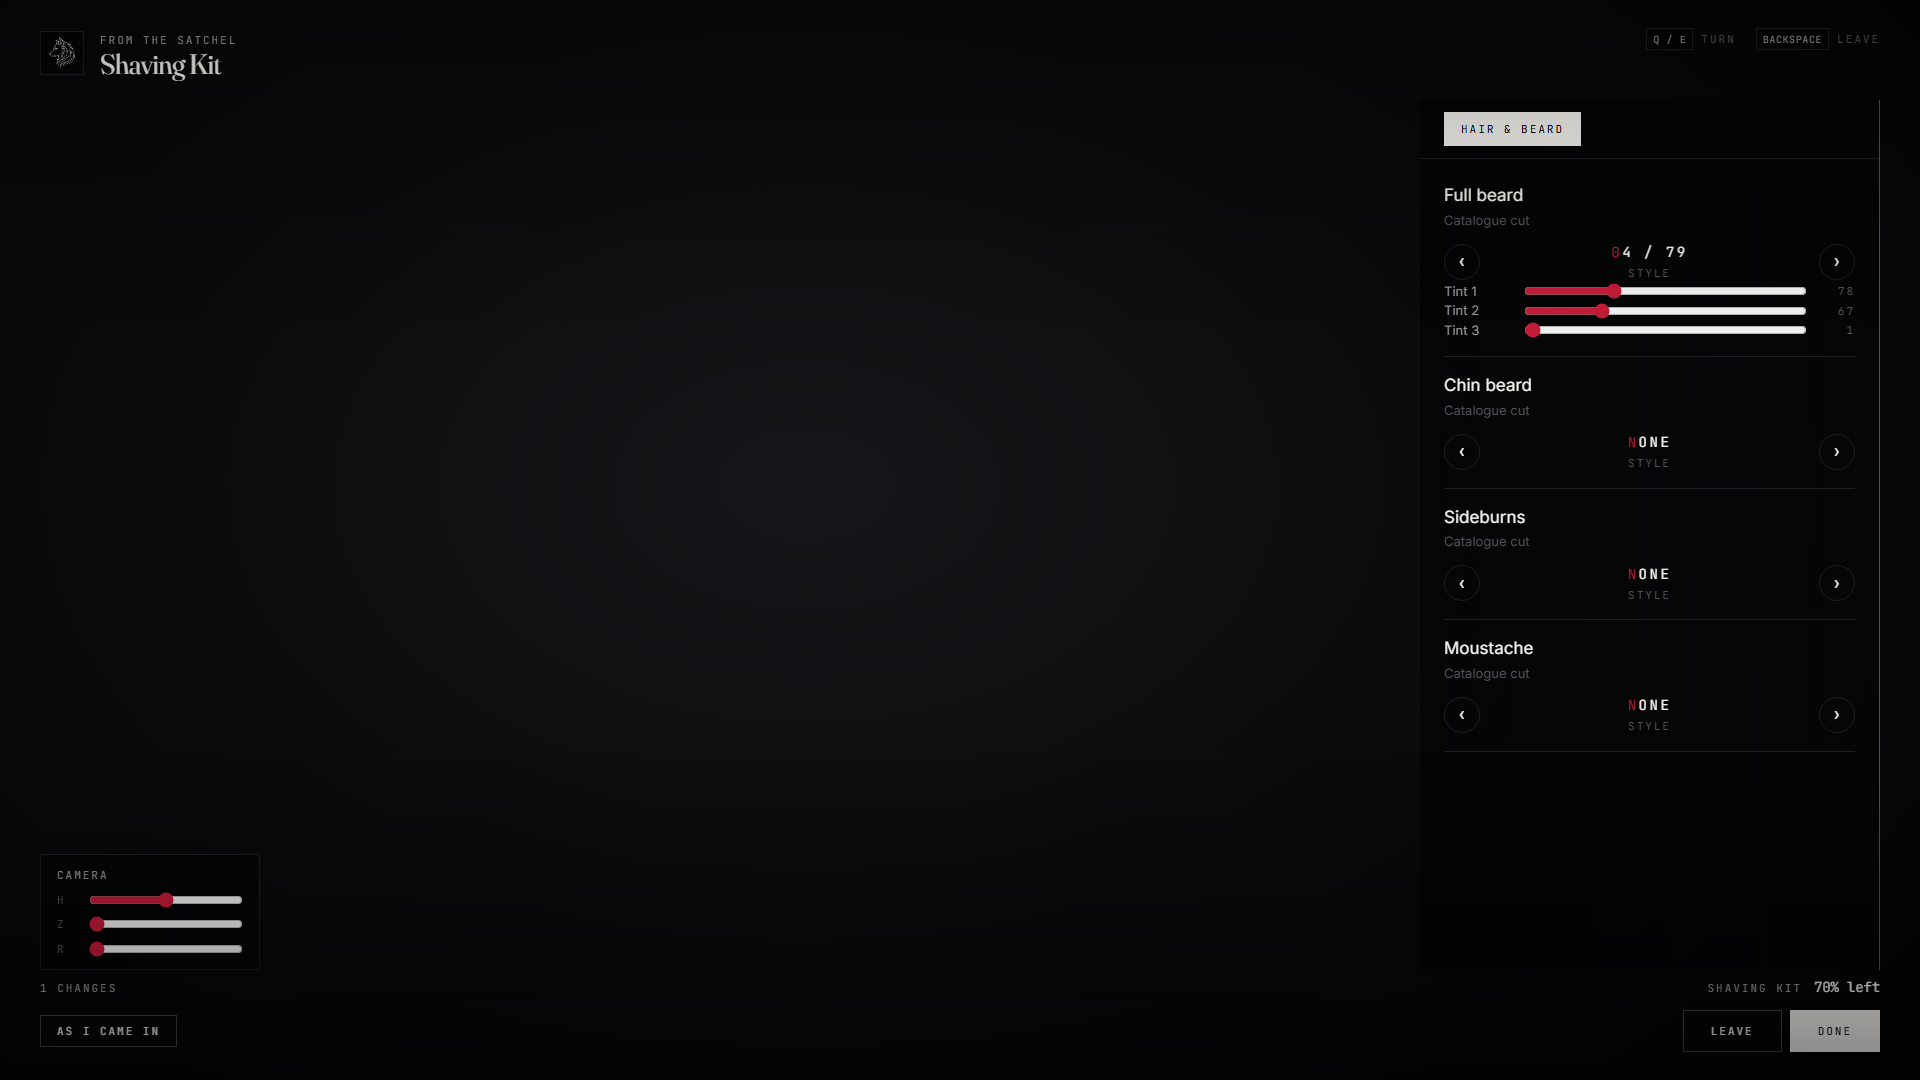Adjust the Full beard Tint 2 slider

point(1665,311)
